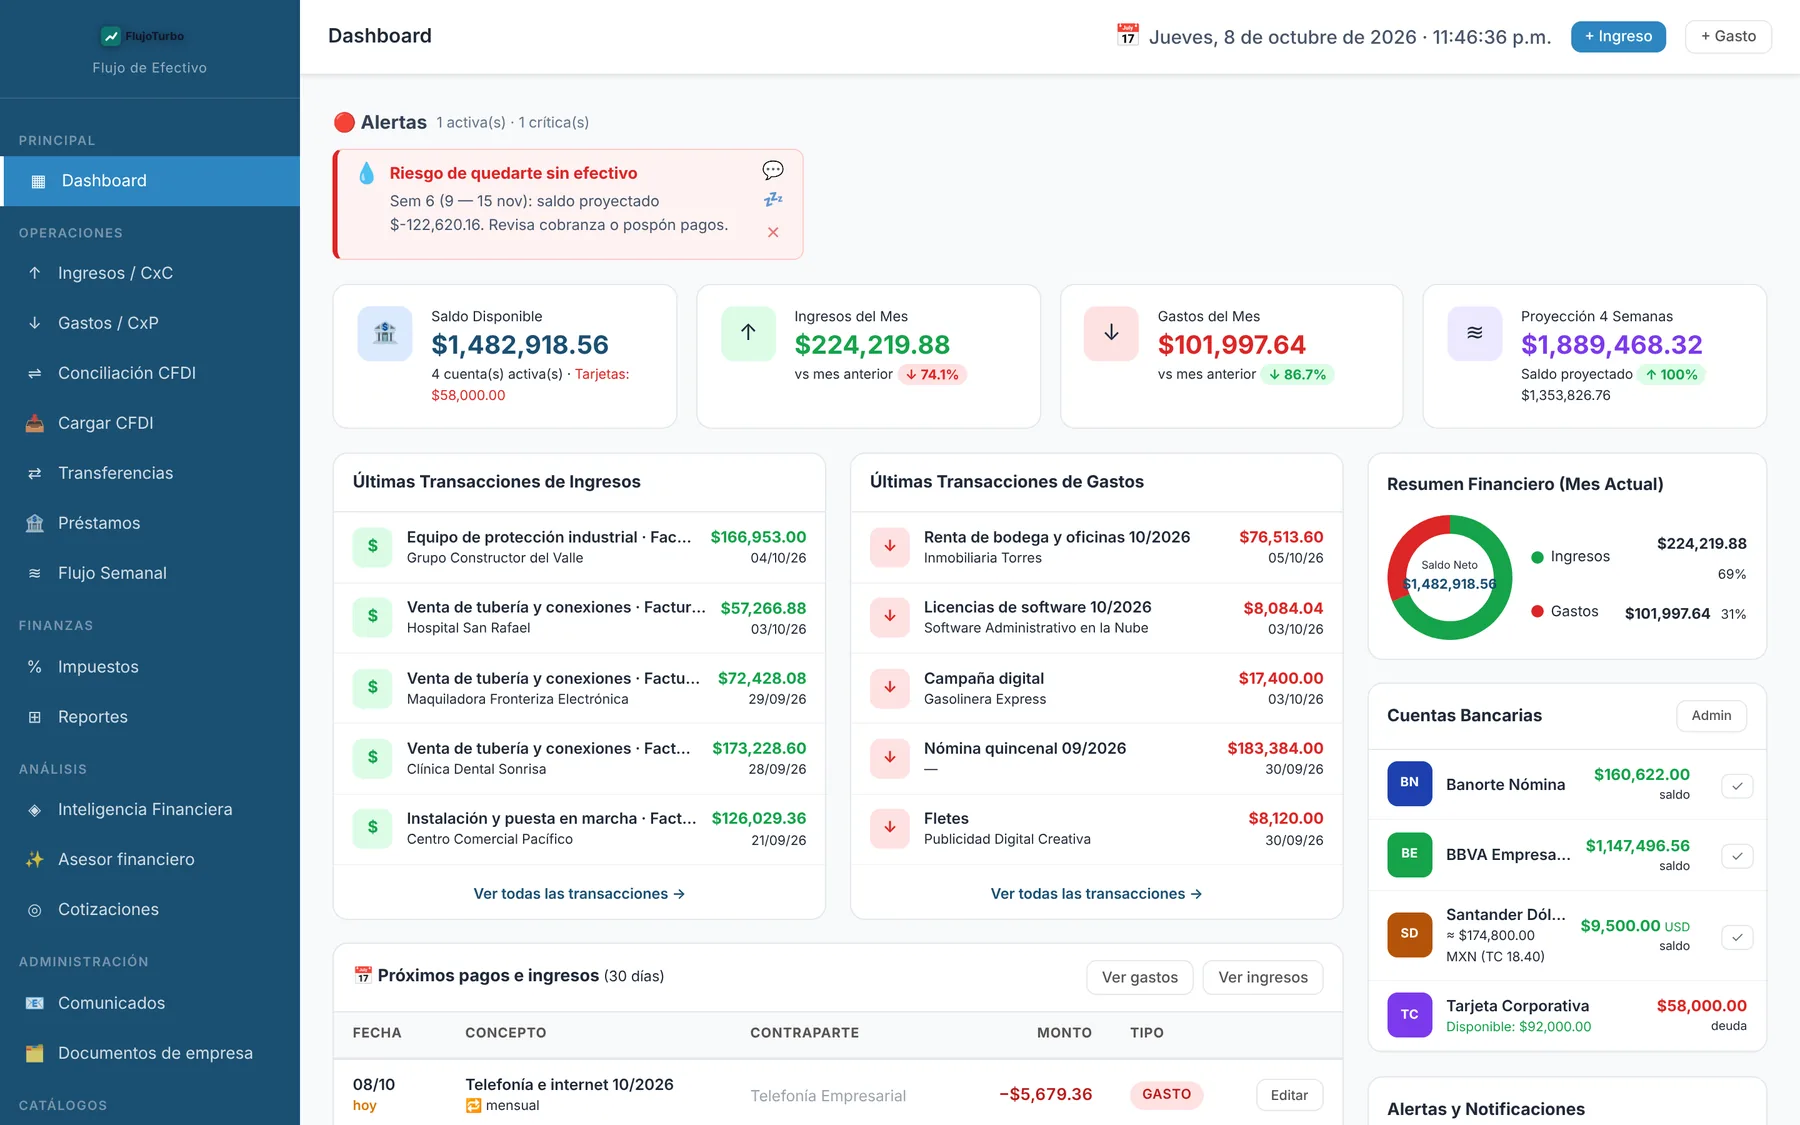Open Ingresos / CxC in sidebar
1800x1125 pixels.
pyautogui.click(x=150, y=273)
